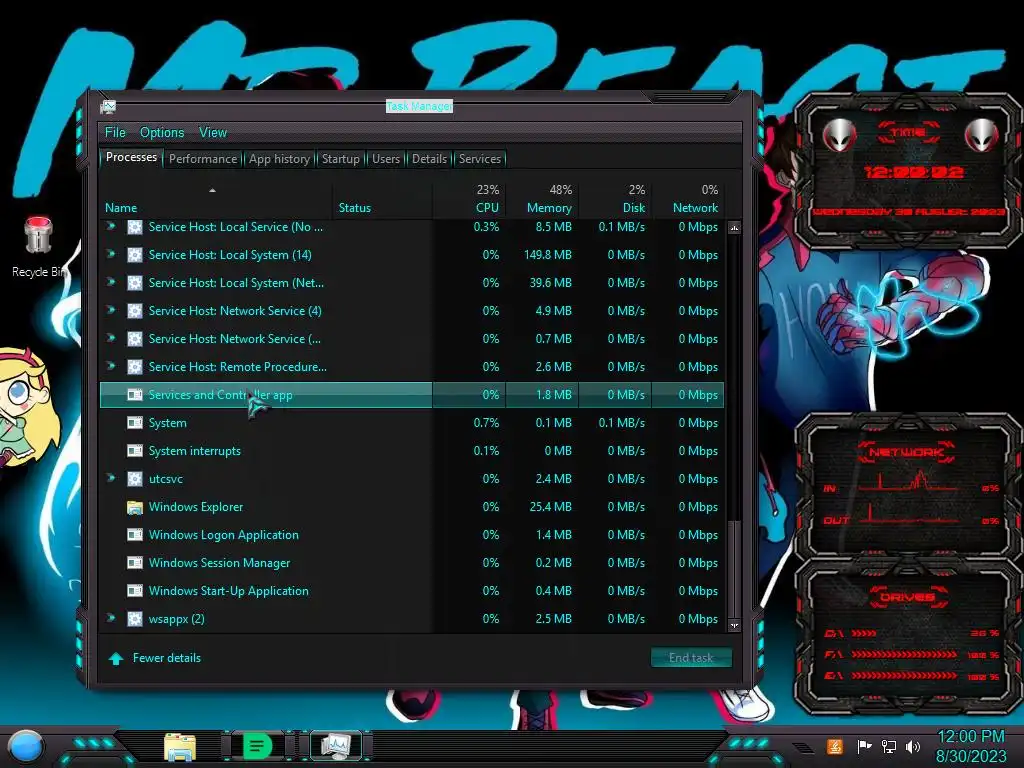
Task: Switch to the Services tab
Action: [480, 159]
